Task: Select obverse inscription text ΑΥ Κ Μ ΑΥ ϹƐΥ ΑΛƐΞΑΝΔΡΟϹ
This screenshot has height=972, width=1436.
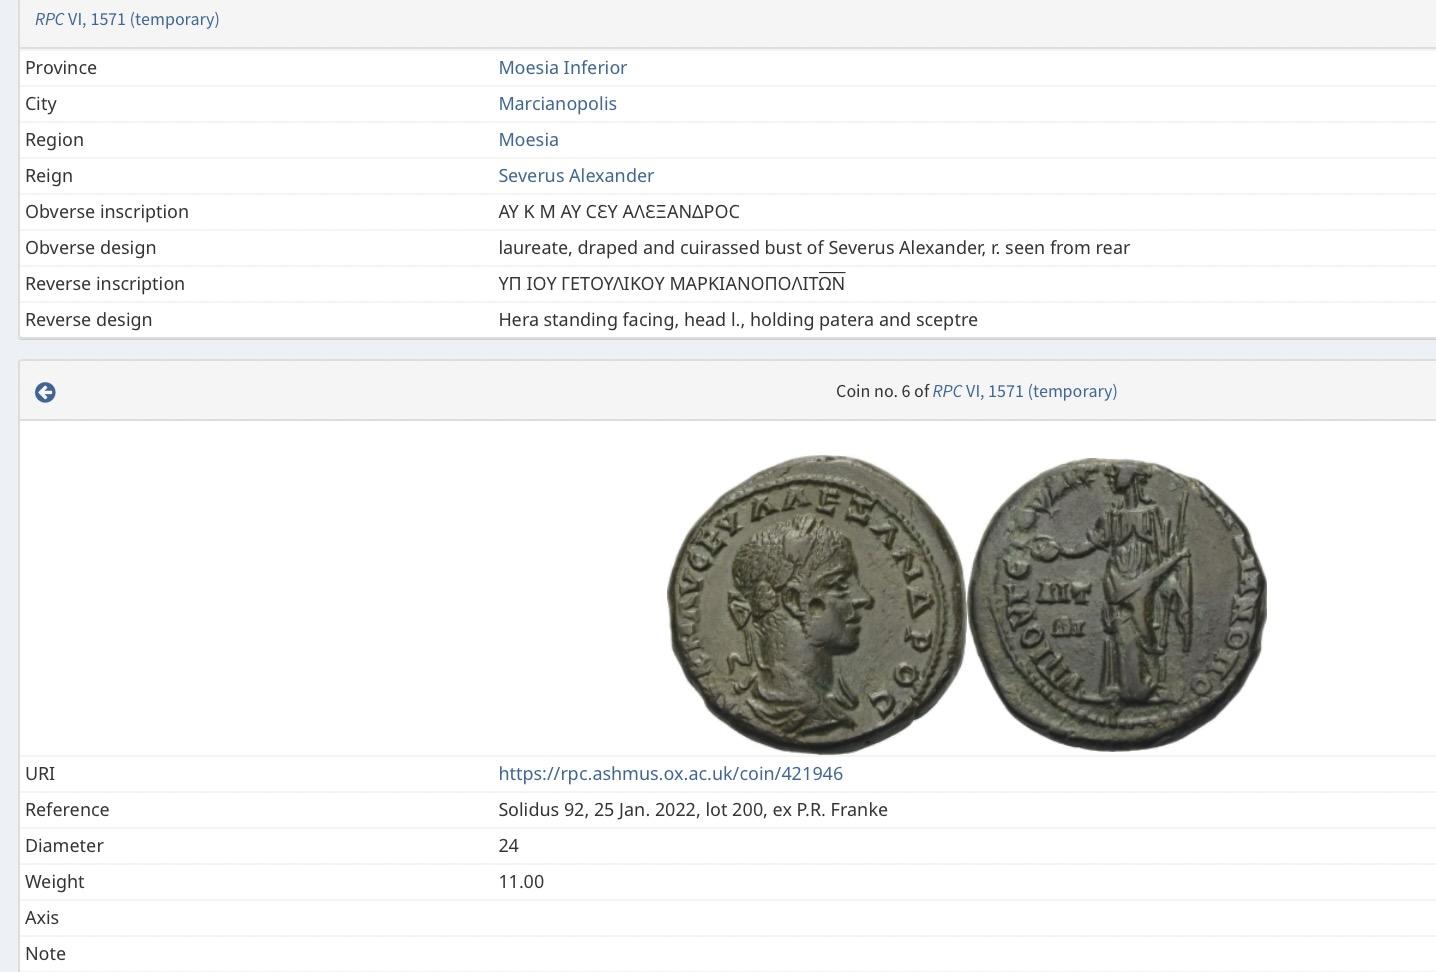Action: coord(619,211)
